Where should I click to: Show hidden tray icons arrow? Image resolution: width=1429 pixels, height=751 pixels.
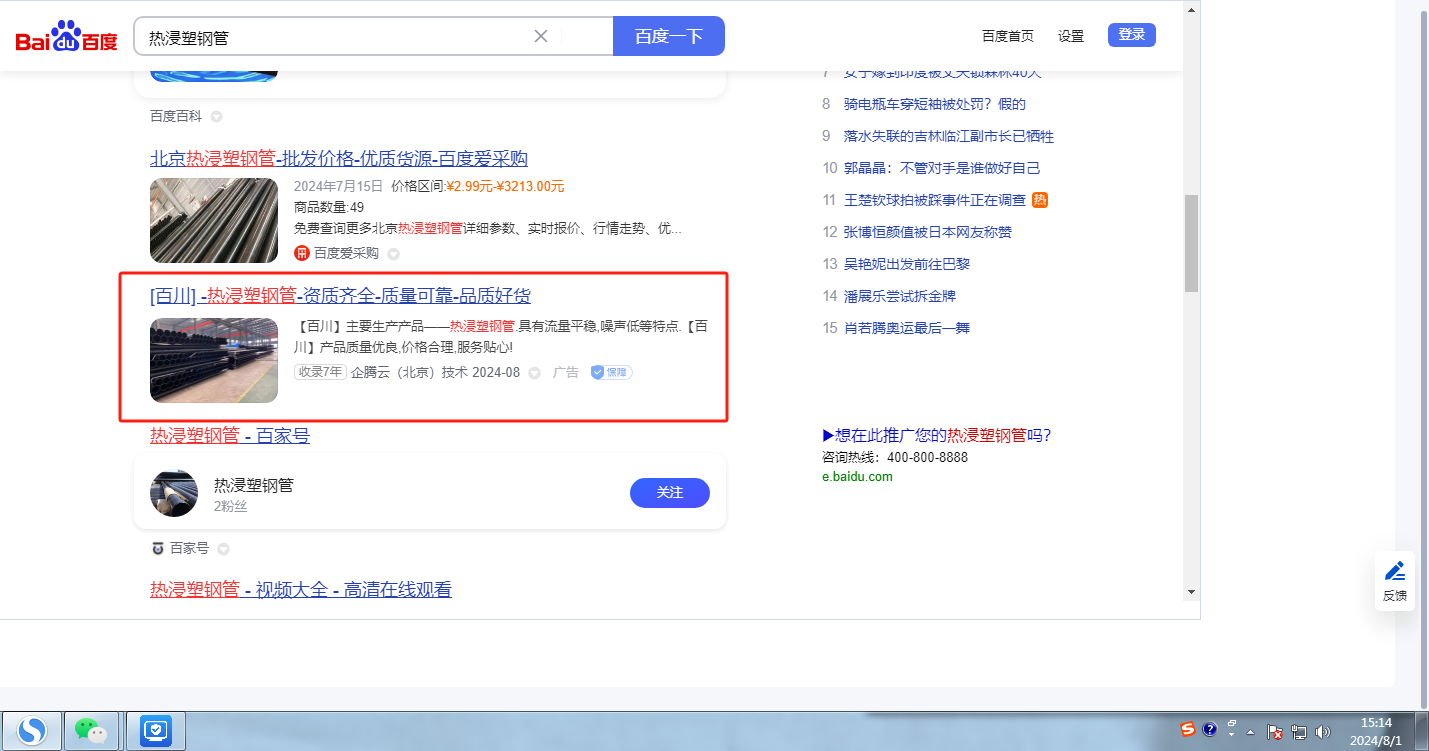click(x=1250, y=733)
